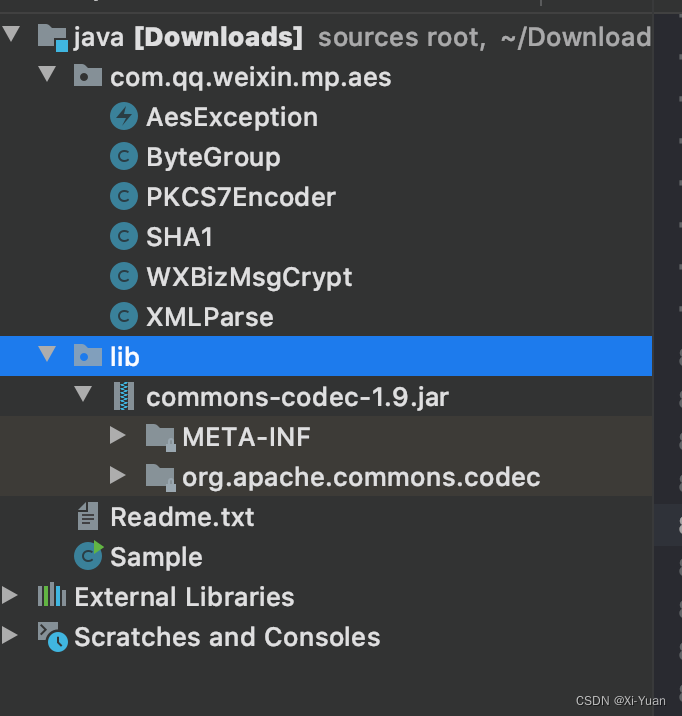Collapse the lib folder arrow

coord(47,354)
